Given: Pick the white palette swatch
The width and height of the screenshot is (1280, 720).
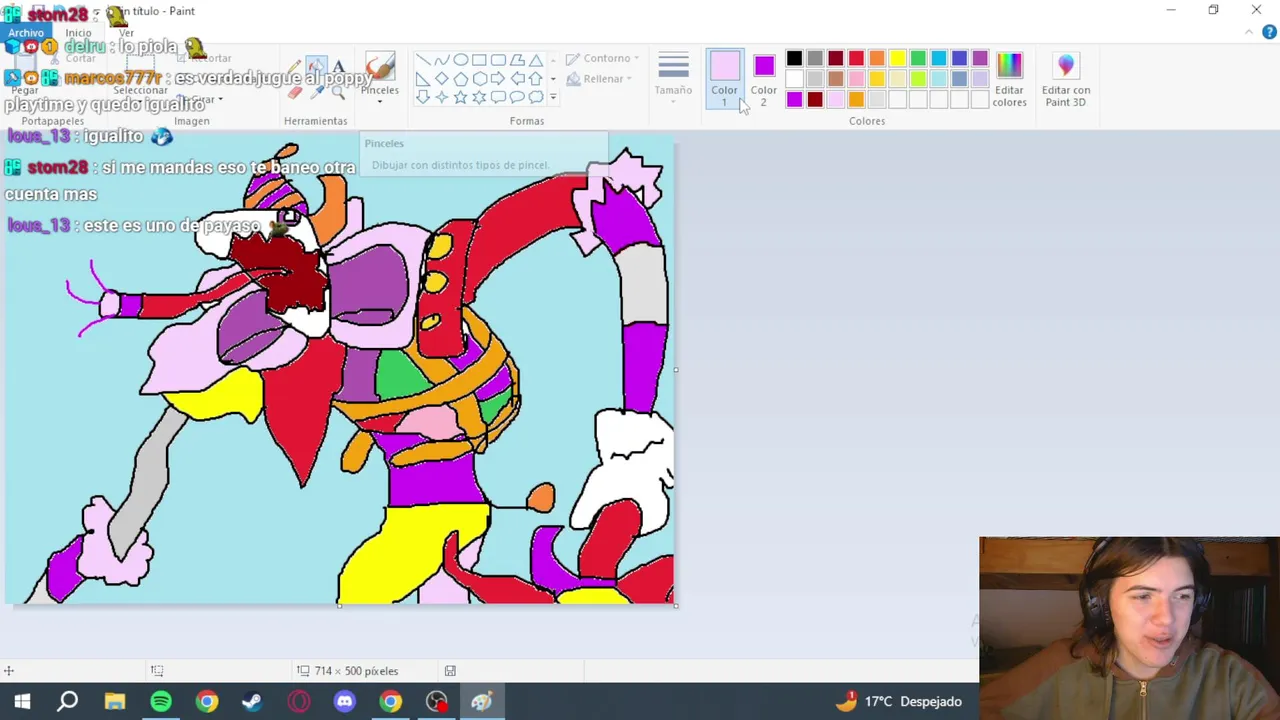Looking at the screenshot, I should (x=794, y=79).
